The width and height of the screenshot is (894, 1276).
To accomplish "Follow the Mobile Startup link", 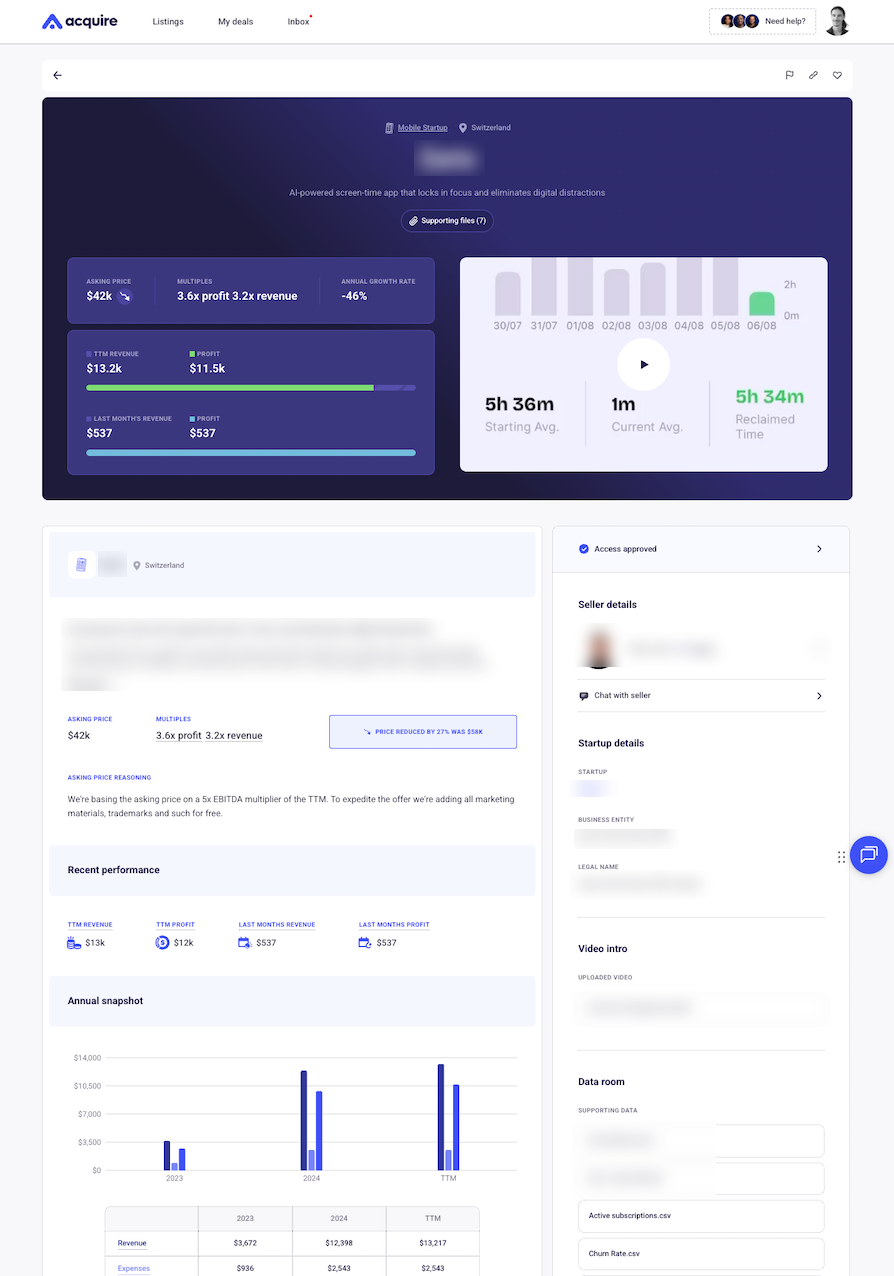I will (x=423, y=128).
